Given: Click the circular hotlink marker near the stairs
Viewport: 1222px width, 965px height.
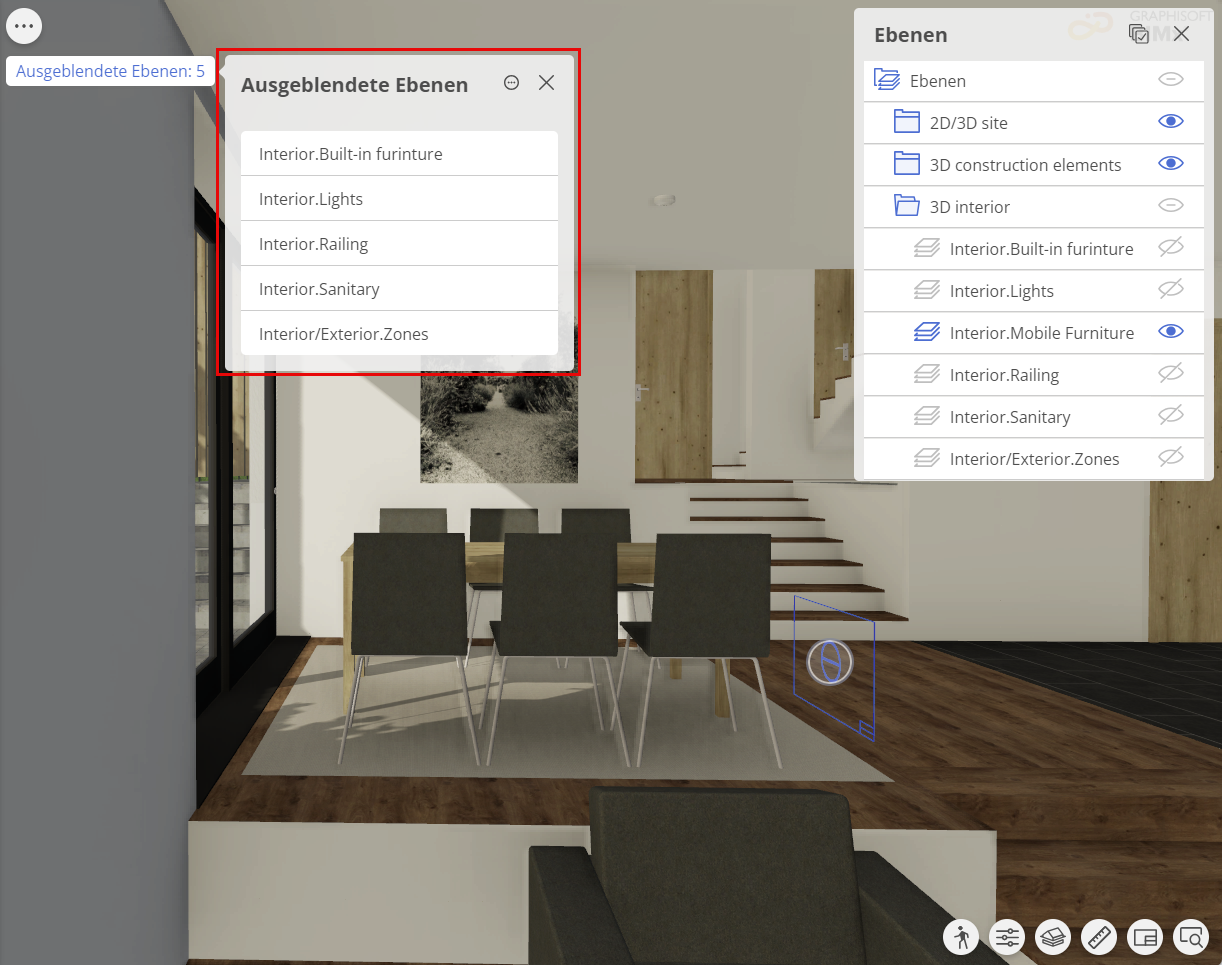Looking at the screenshot, I should click(829, 662).
